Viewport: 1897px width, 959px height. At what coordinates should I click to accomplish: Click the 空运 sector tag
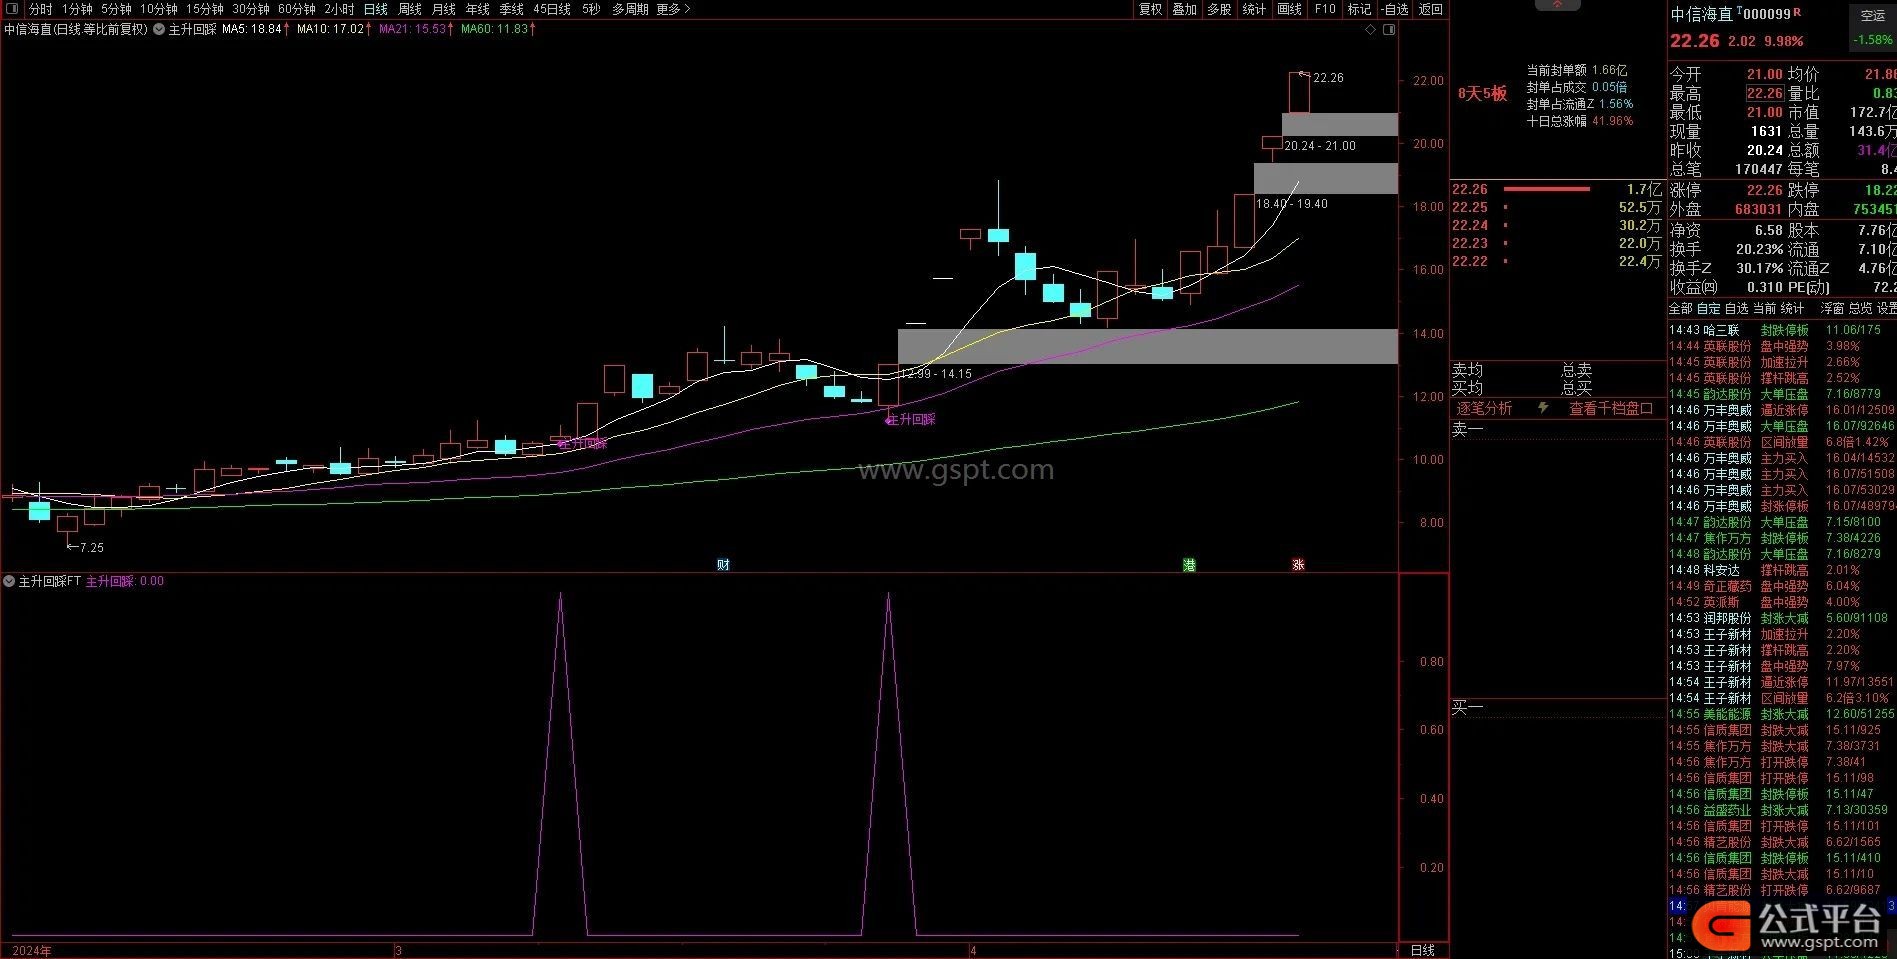1873,16
